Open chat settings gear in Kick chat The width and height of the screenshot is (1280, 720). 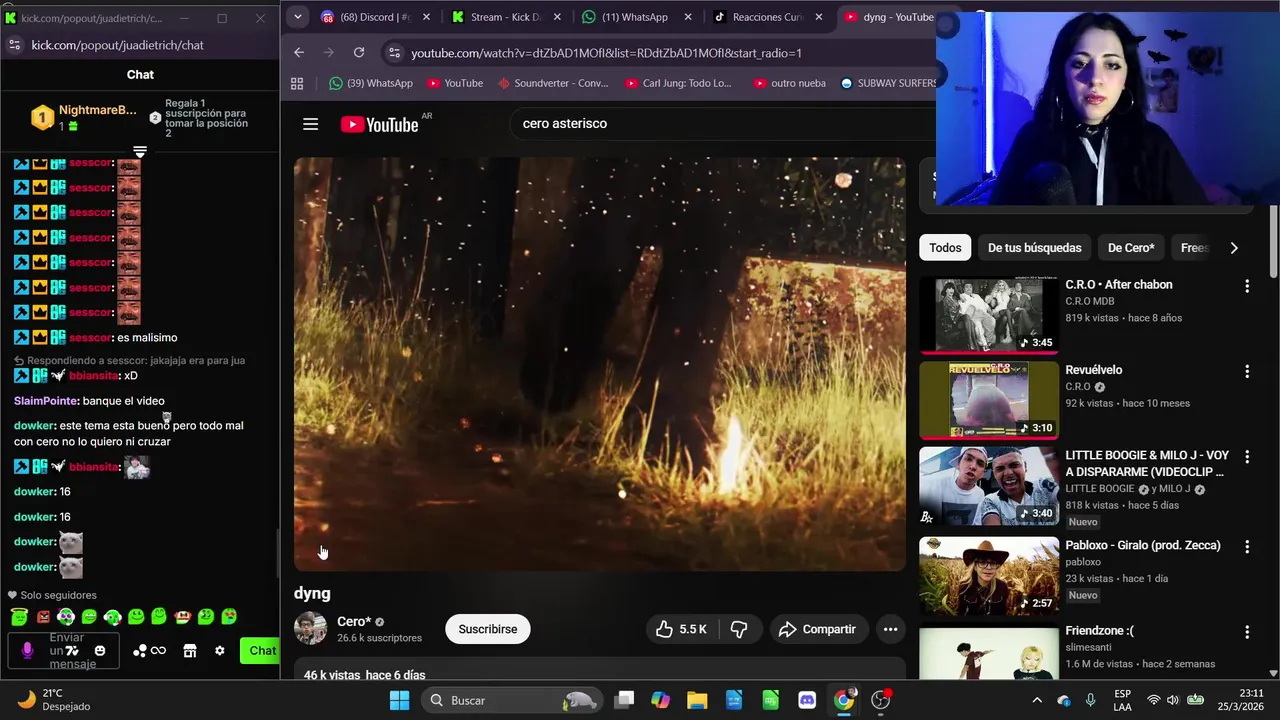220,651
